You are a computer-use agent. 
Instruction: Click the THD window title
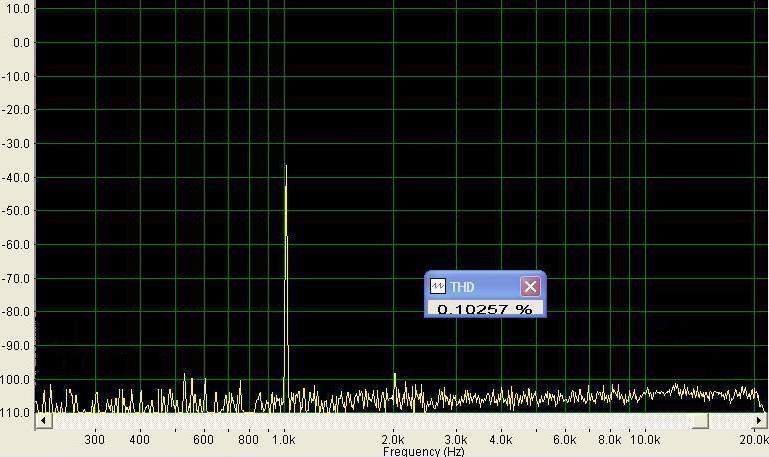click(x=462, y=287)
